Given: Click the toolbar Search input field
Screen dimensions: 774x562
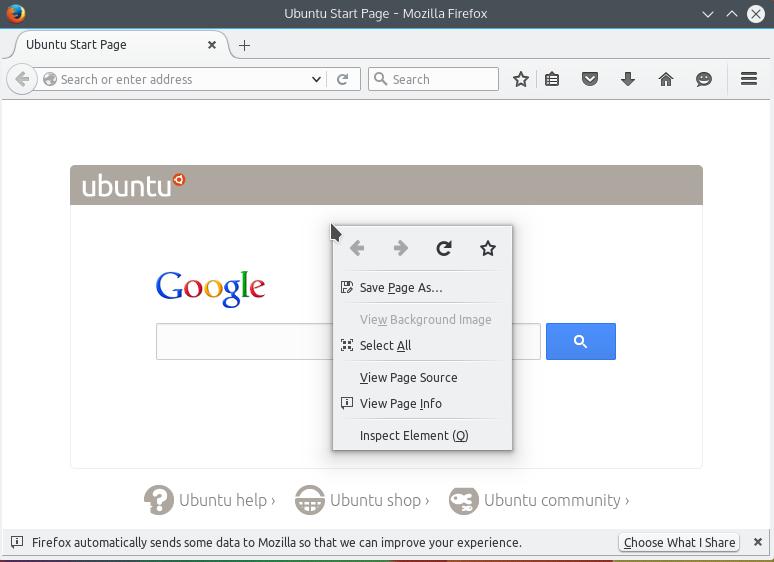Looking at the screenshot, I should tap(442, 79).
